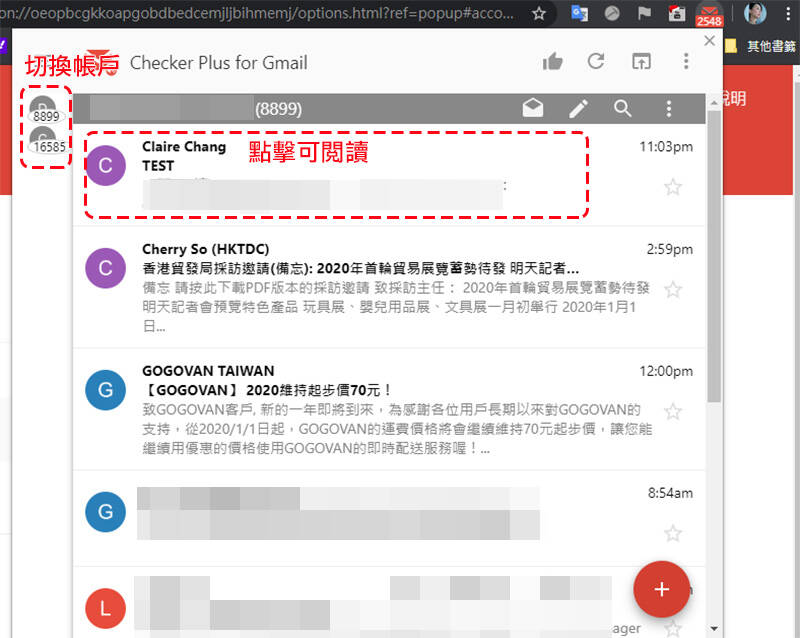This screenshot has height=638, width=800.
Task: Click the scrollbar up arrow
Action: 714,103
